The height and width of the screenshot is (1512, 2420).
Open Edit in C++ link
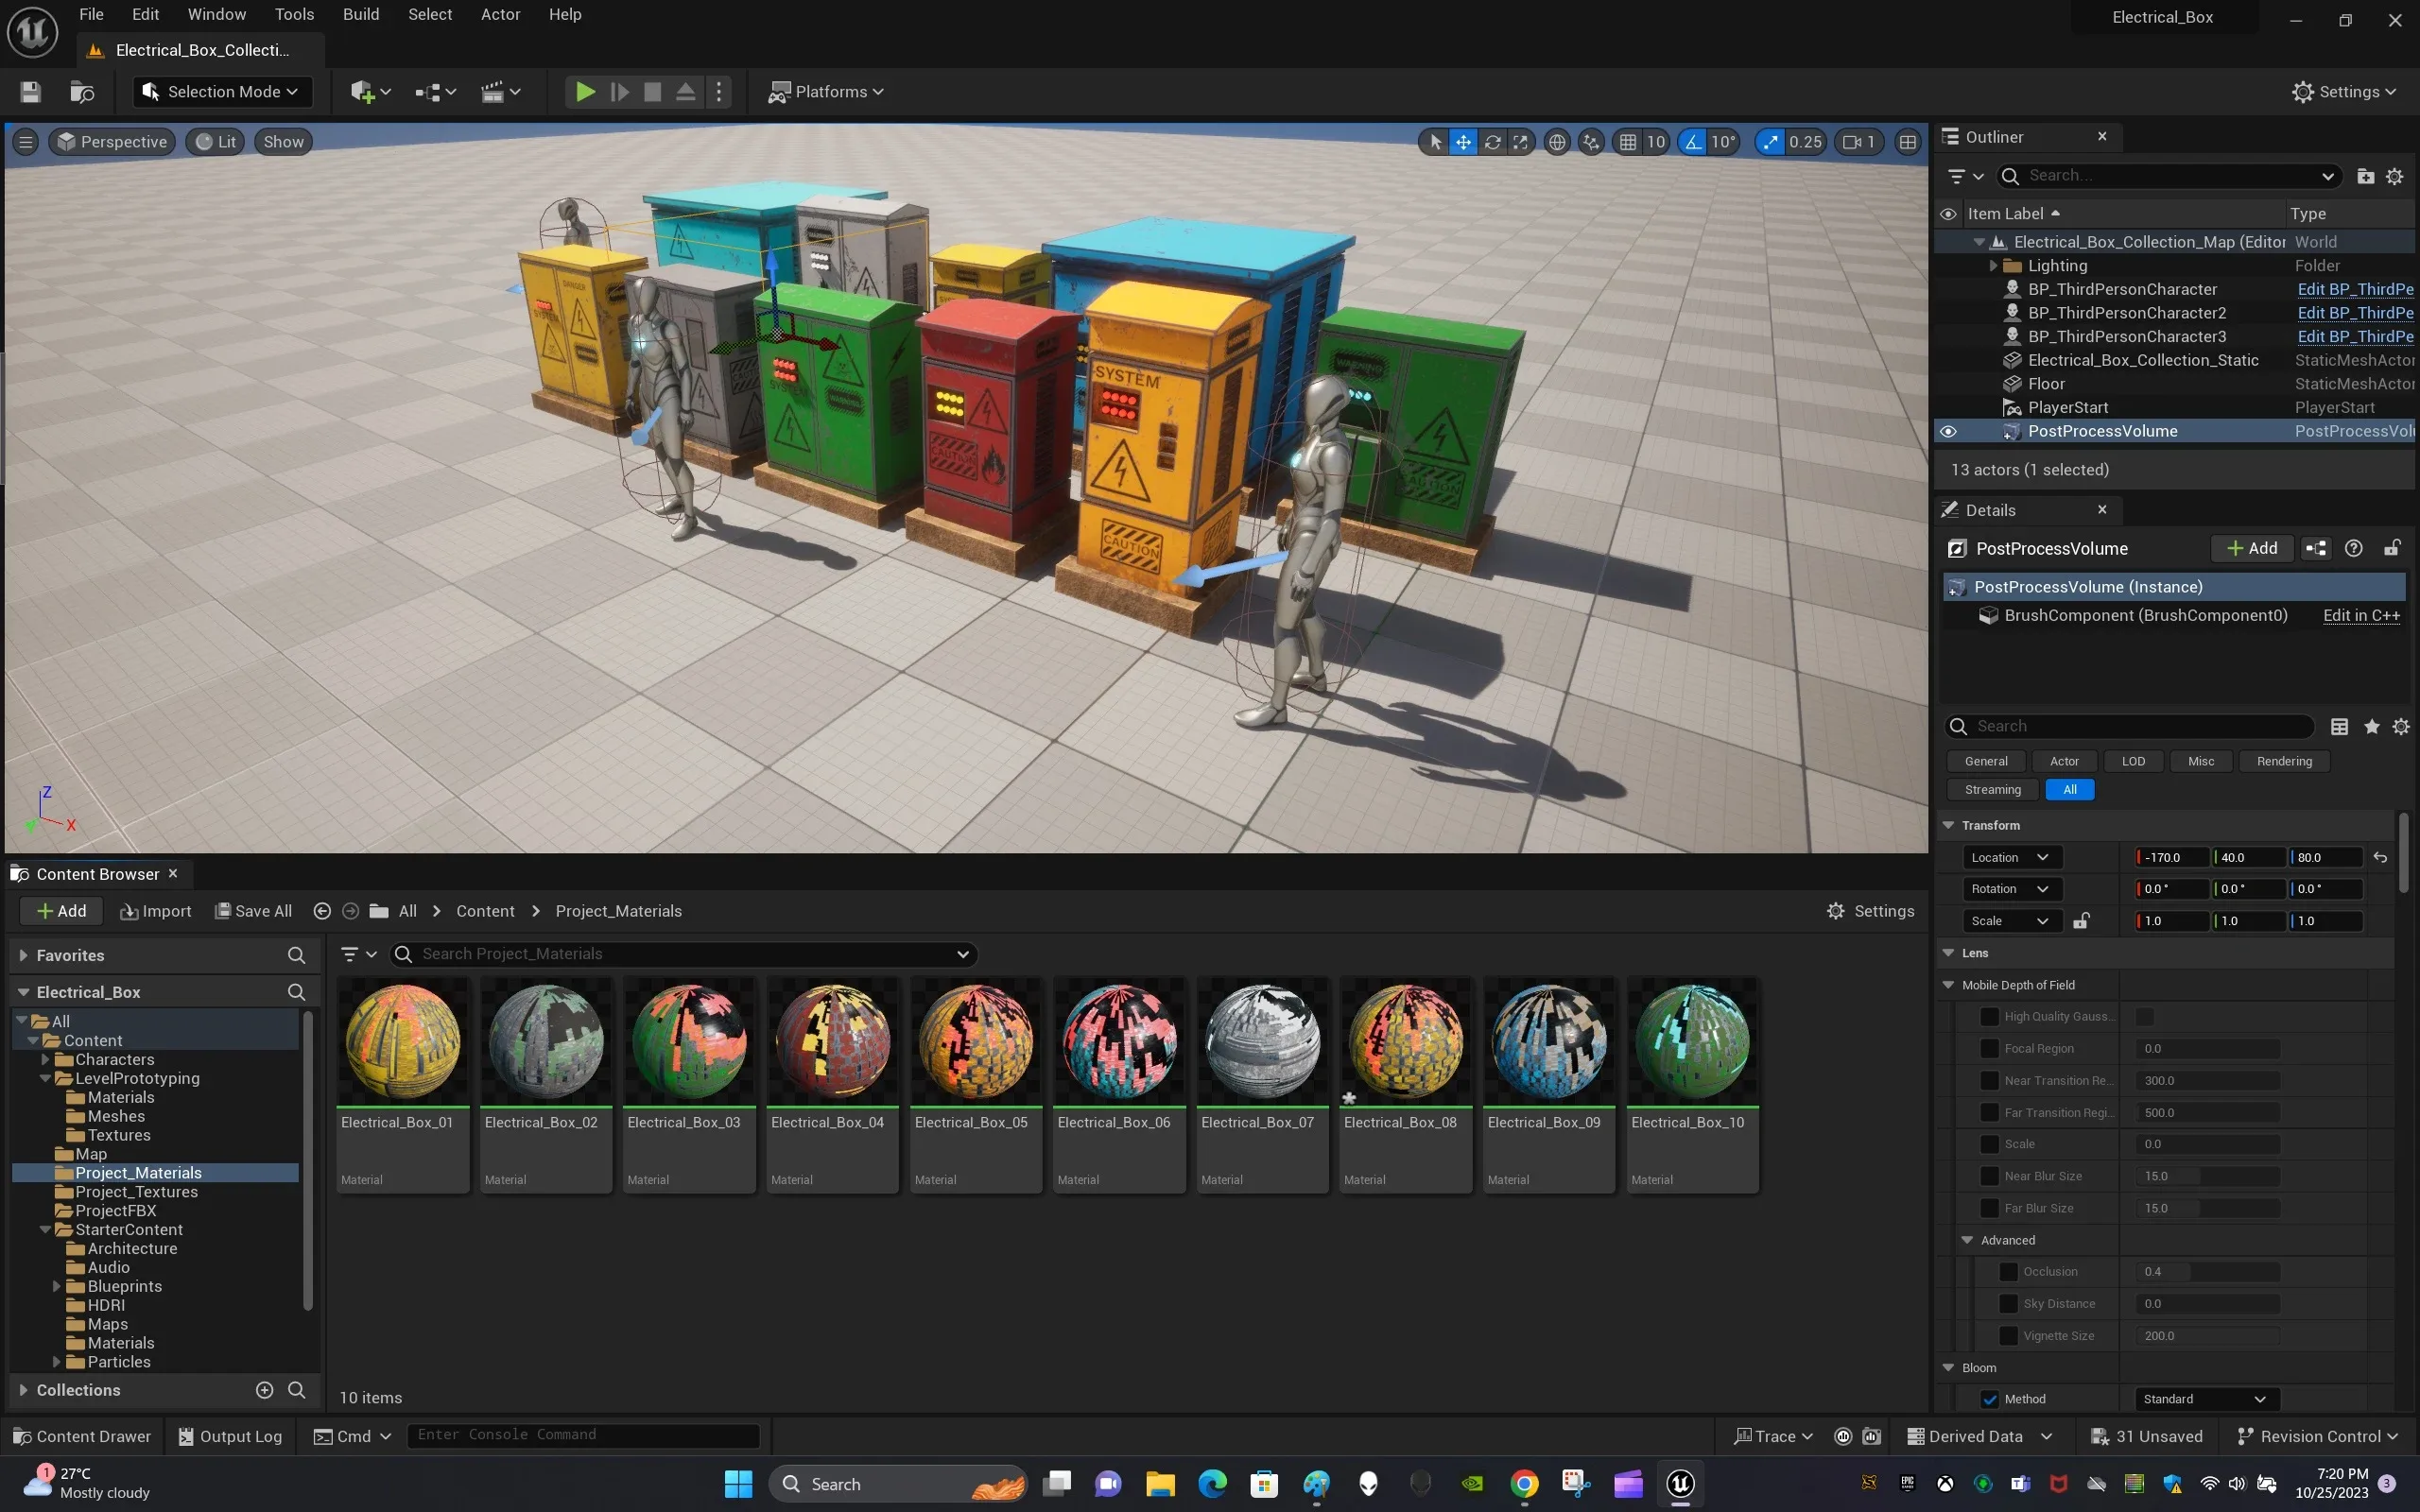(x=2361, y=616)
